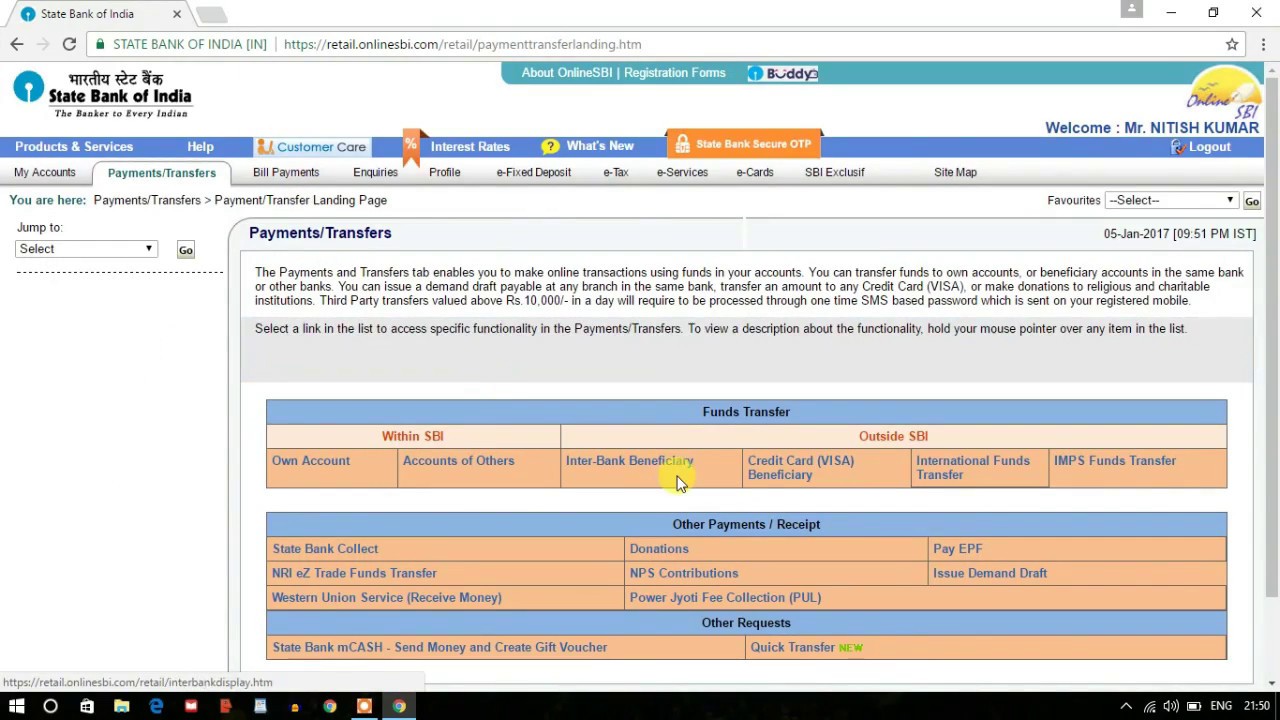Click State Bank Collect link
This screenshot has height=720, width=1280.
coord(325,549)
